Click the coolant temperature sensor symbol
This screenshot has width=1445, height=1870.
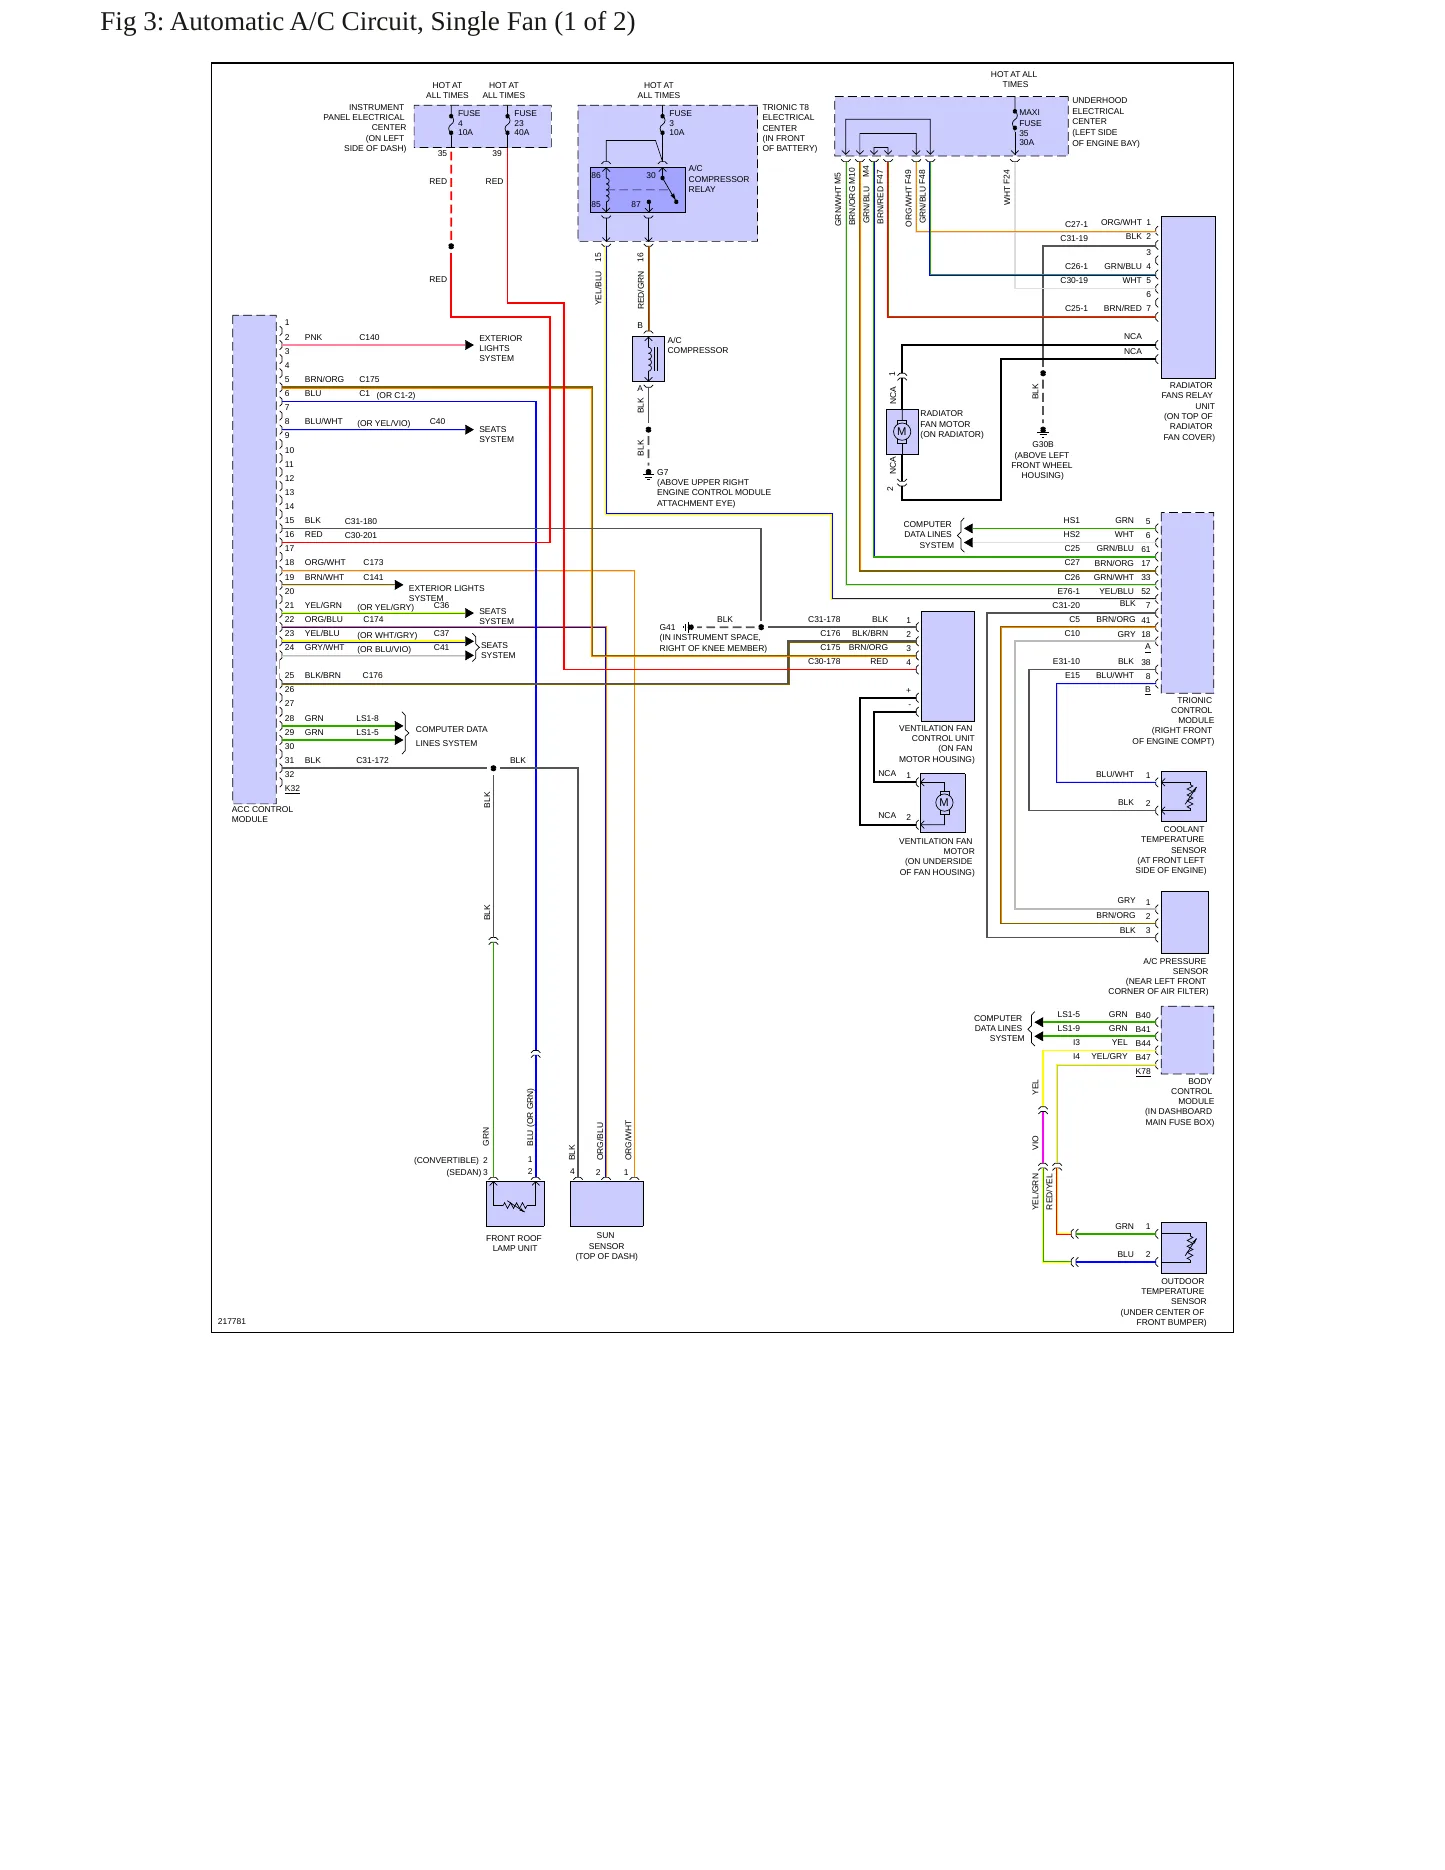[x=1184, y=796]
